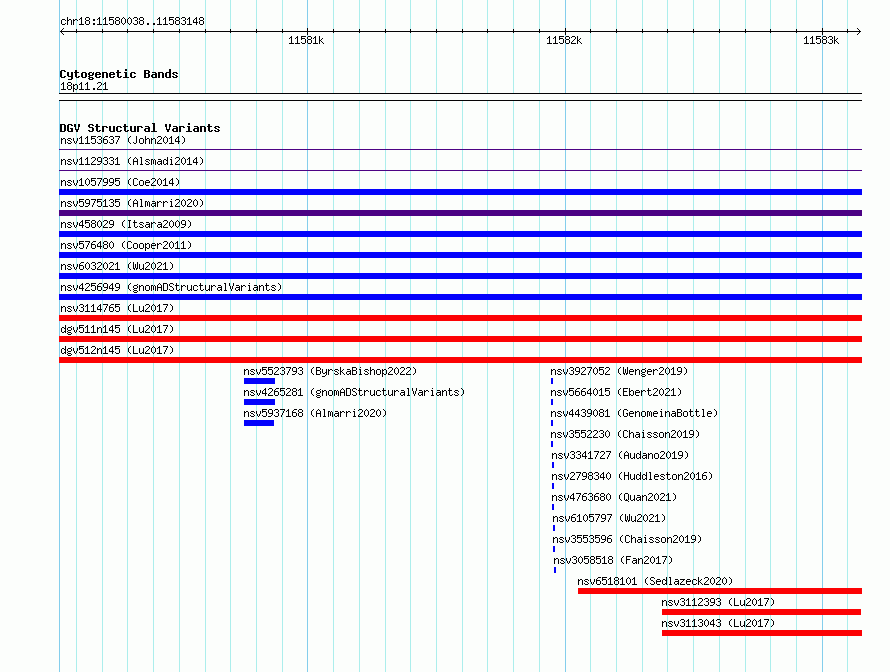Open the nsv3927052 (Wenger2019) label
This screenshot has height=672, width=890.
pos(619,371)
